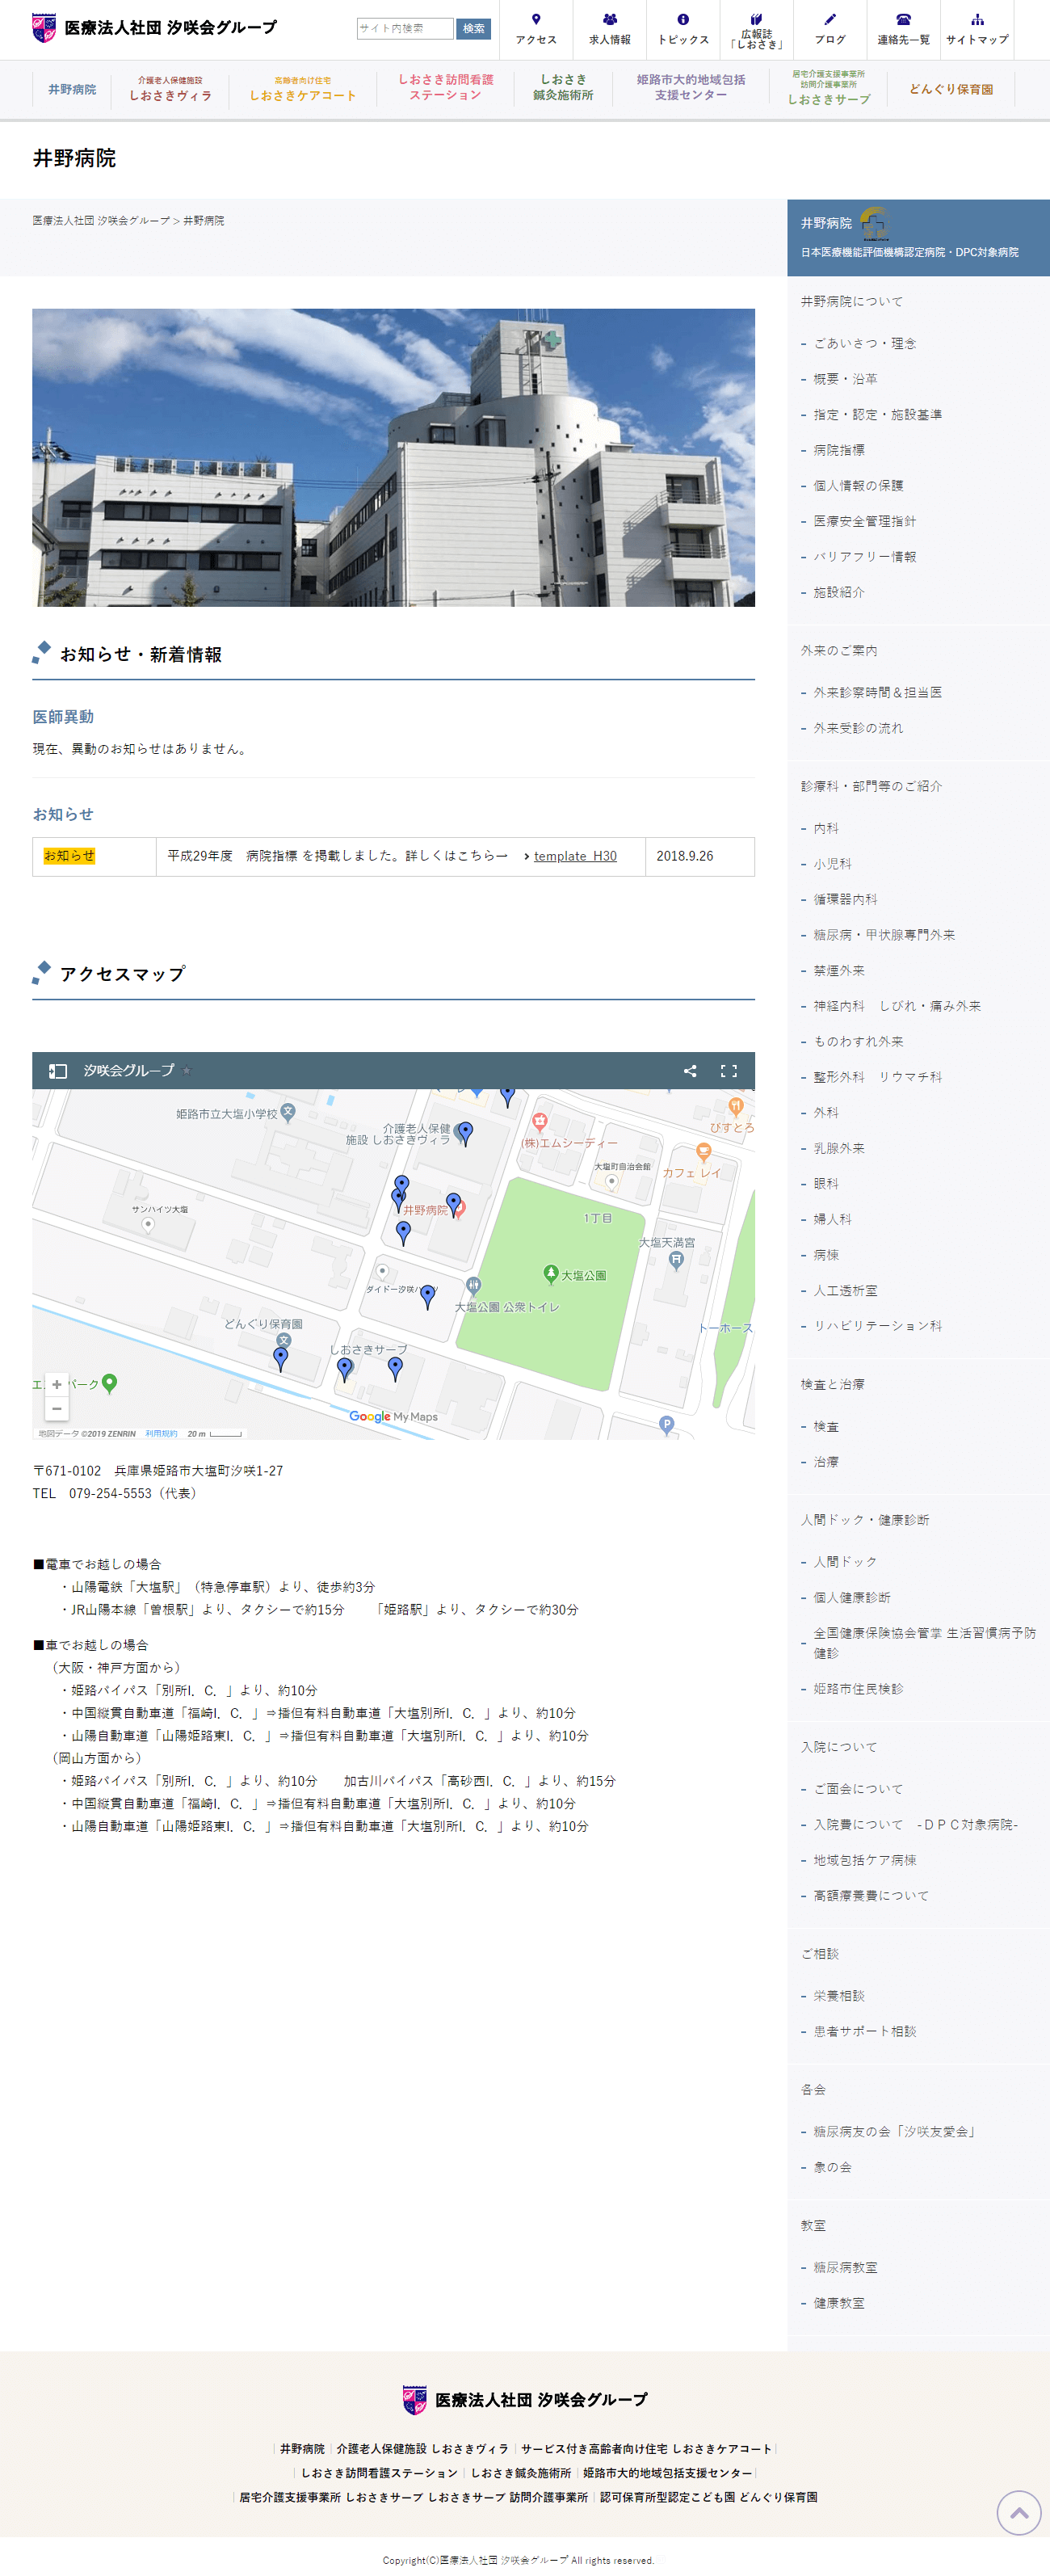
Task: Click the カフェ レイ restaurant marker
Action: [x=704, y=1153]
